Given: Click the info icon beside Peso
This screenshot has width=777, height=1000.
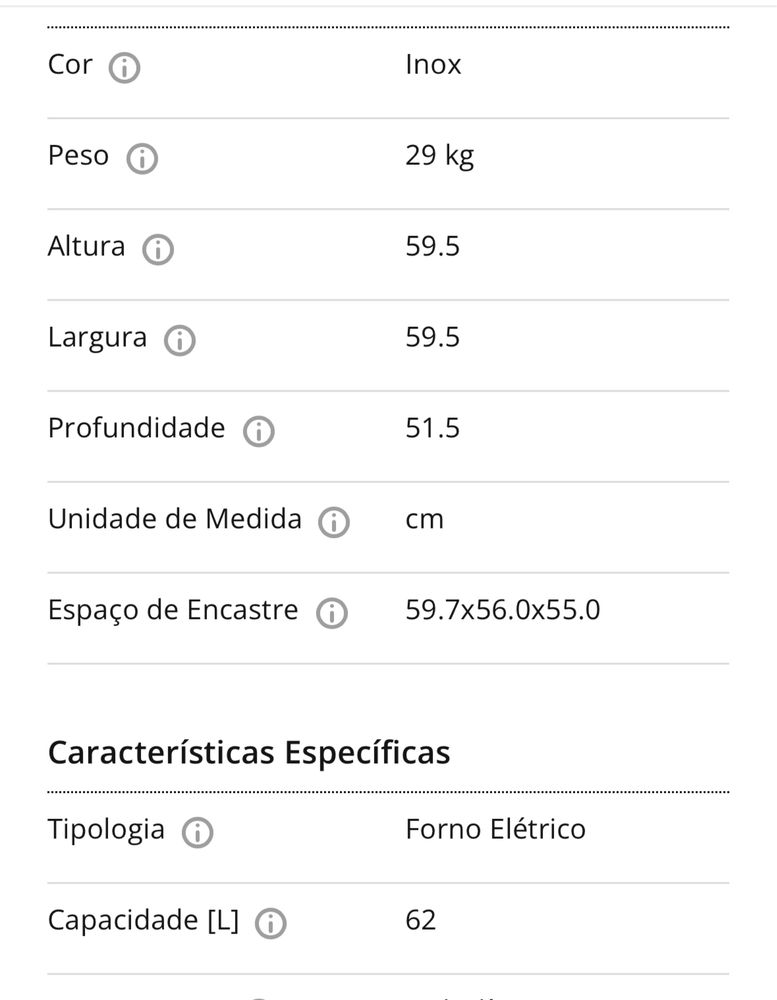Looking at the screenshot, I should pyautogui.click(x=142, y=159).
